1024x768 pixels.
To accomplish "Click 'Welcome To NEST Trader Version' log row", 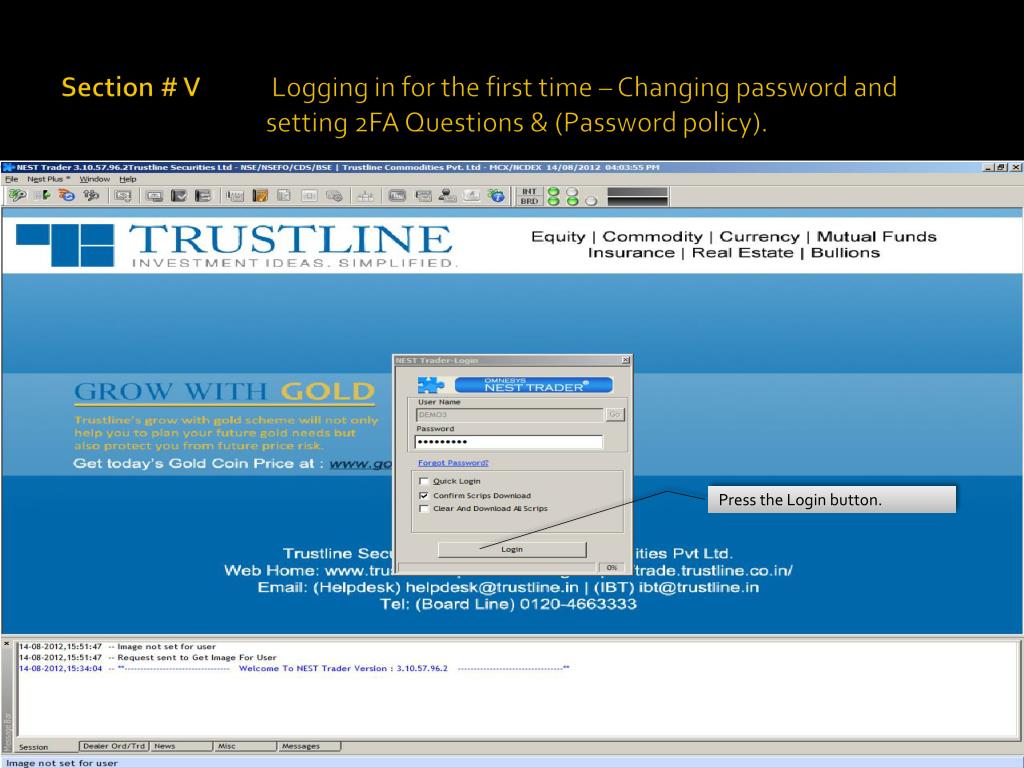I will pyautogui.click(x=294, y=669).
